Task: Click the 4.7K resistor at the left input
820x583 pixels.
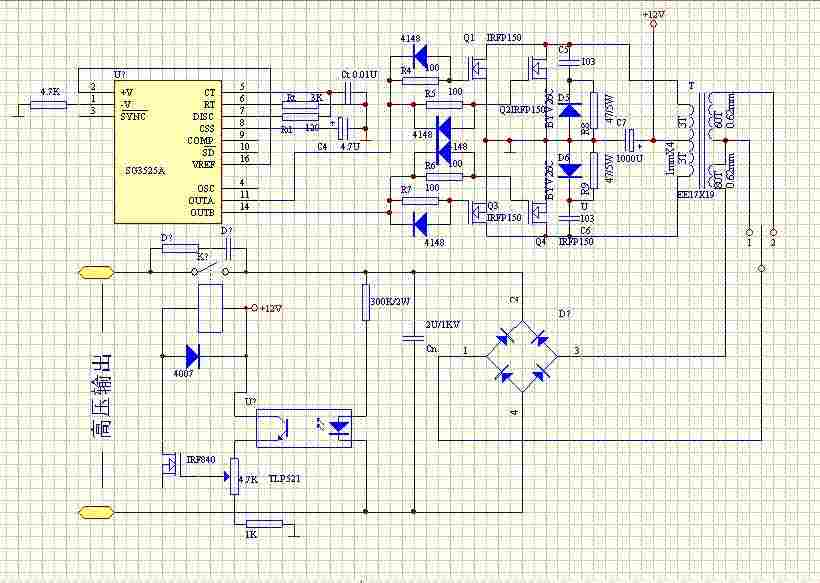Action: [49, 105]
